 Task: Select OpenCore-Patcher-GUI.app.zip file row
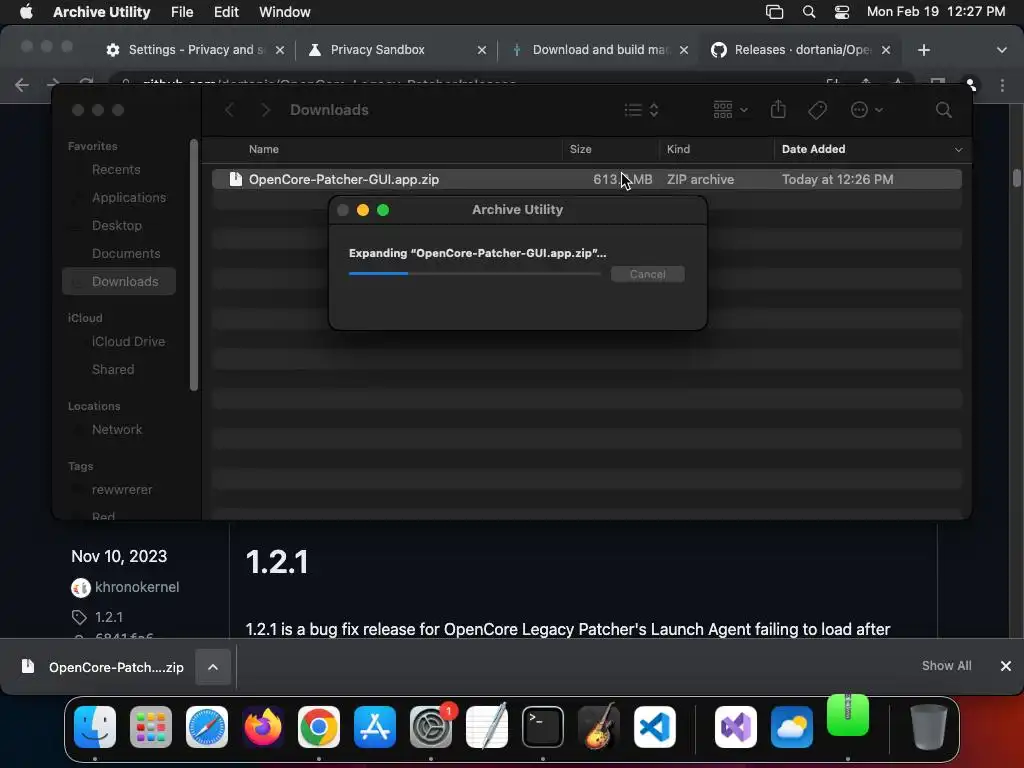586,179
